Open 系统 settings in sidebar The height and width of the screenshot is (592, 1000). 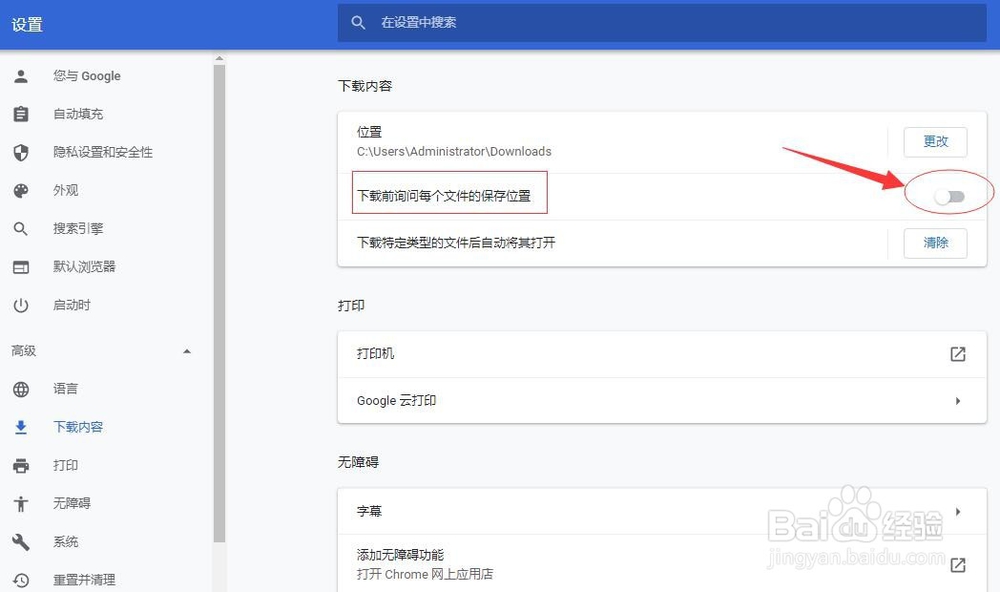(65, 542)
